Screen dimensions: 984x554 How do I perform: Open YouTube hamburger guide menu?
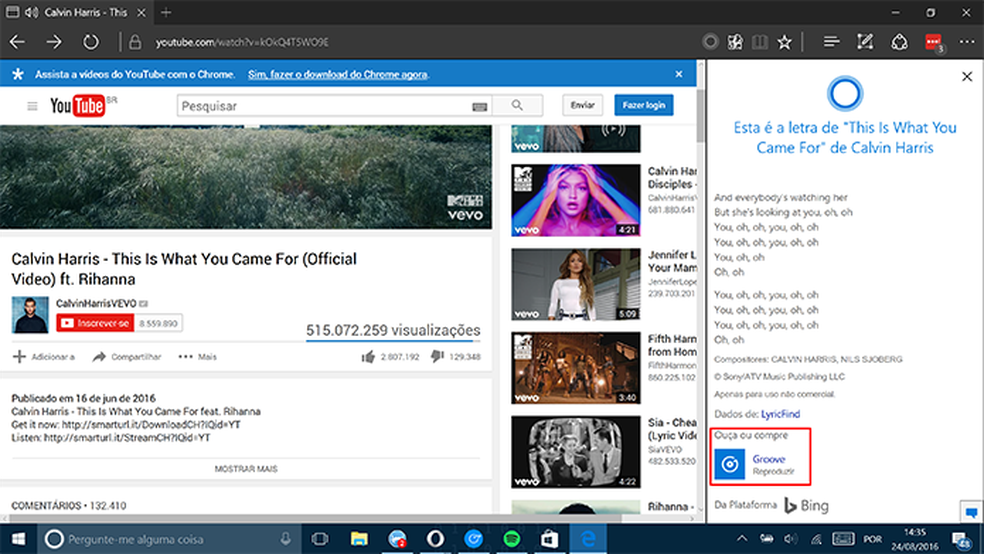click(32, 106)
